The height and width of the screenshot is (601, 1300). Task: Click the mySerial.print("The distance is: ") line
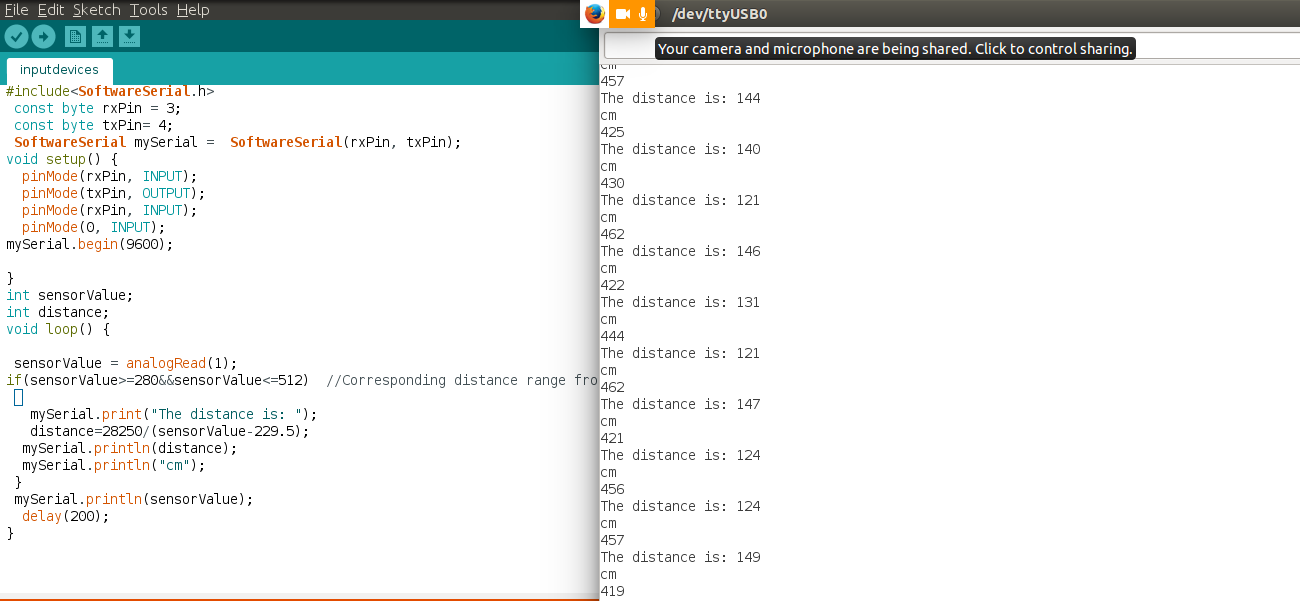coord(173,414)
